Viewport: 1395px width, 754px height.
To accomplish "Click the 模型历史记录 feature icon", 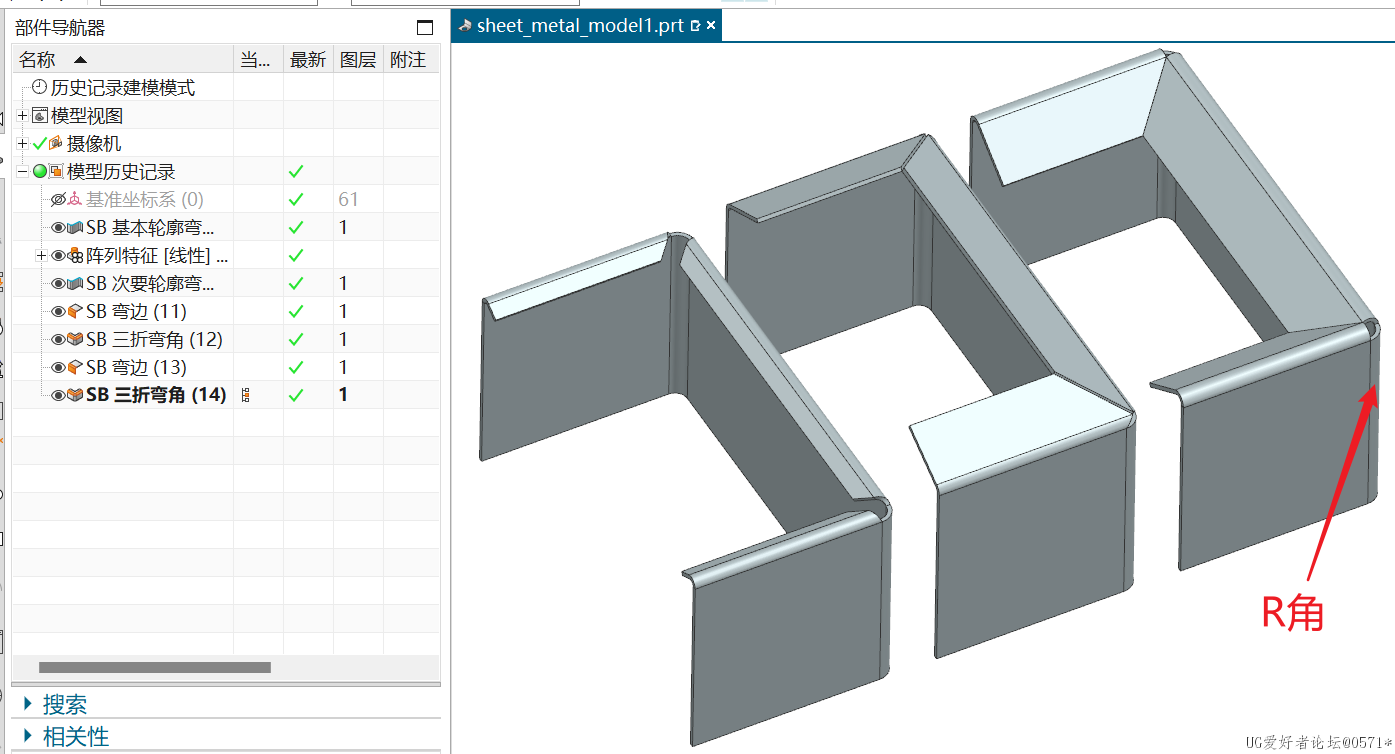I will (x=56, y=172).
